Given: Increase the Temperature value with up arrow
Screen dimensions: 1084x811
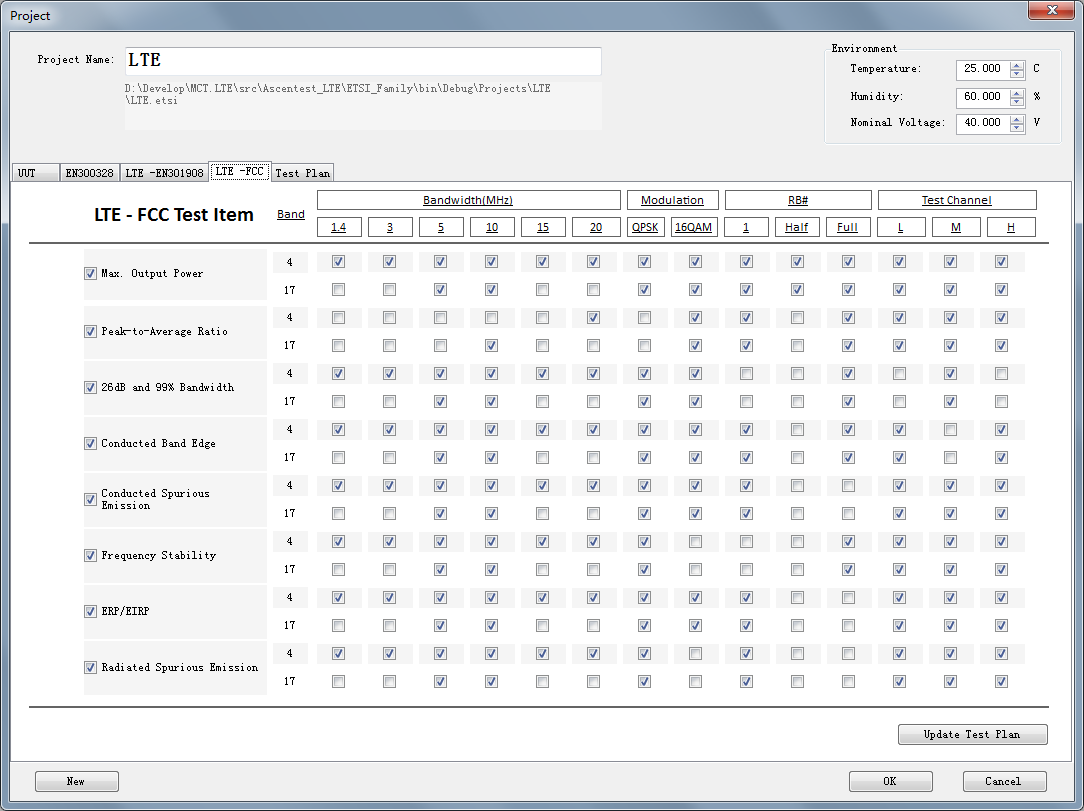Looking at the screenshot, I should point(1016,65).
